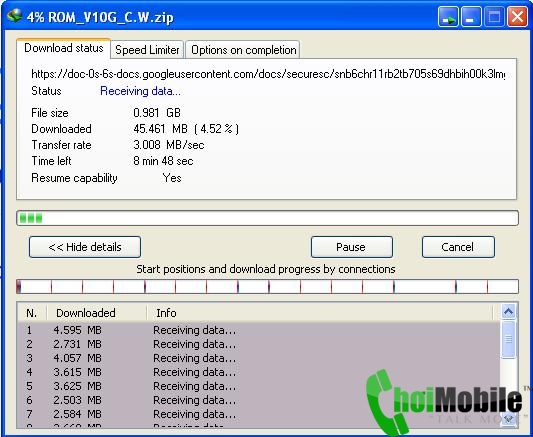
Task: Click the send-to-tray green arrow icon
Action: [x=448, y=16]
